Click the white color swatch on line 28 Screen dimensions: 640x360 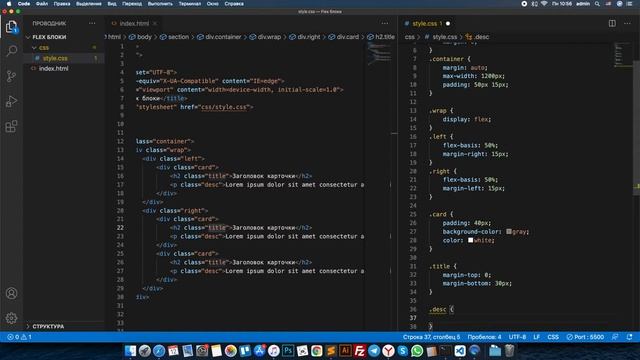471,240
